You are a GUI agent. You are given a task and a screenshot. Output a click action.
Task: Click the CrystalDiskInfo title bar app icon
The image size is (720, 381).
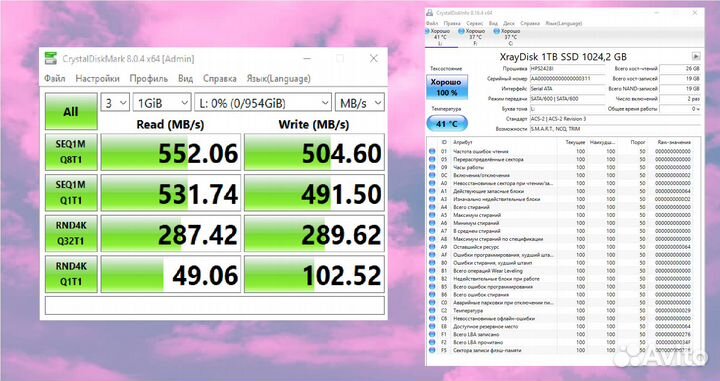pyautogui.click(x=429, y=12)
